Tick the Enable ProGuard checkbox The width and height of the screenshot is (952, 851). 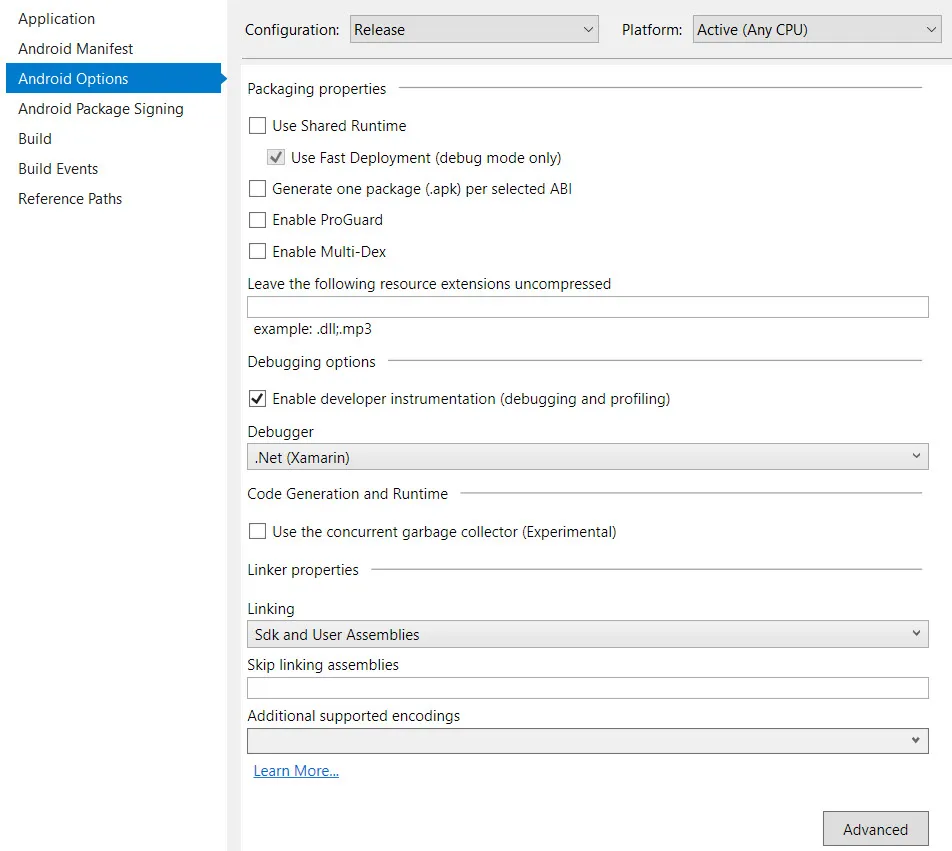pyautogui.click(x=257, y=220)
